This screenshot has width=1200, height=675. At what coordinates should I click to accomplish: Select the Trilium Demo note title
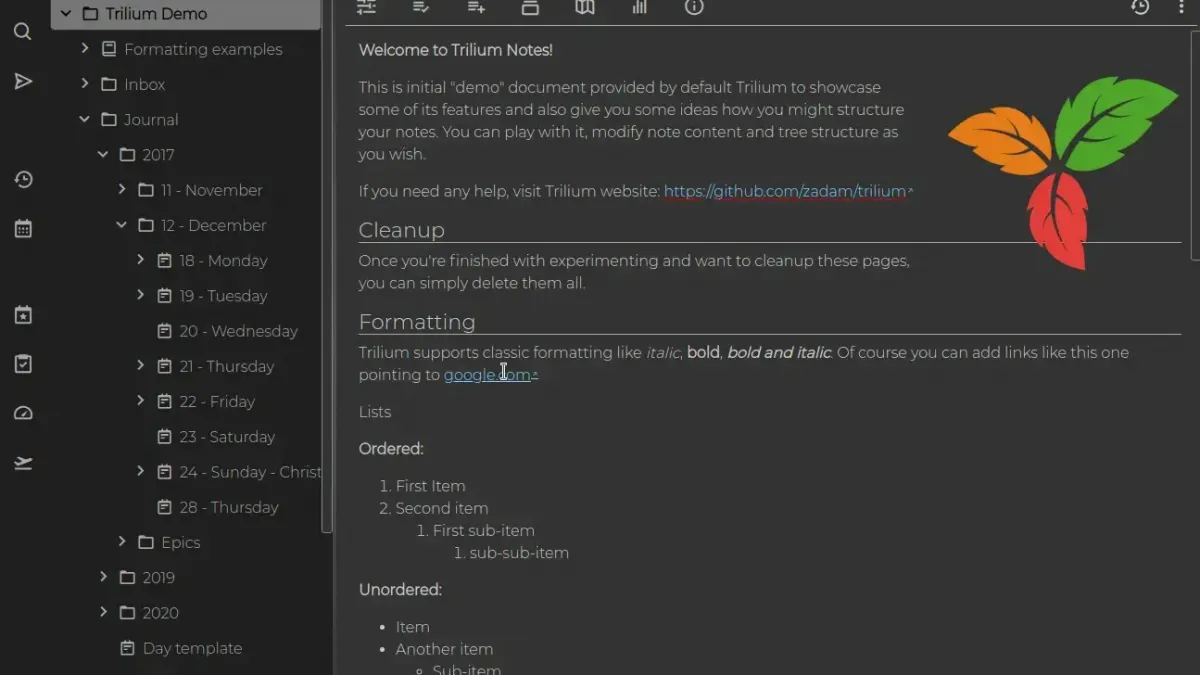click(156, 14)
